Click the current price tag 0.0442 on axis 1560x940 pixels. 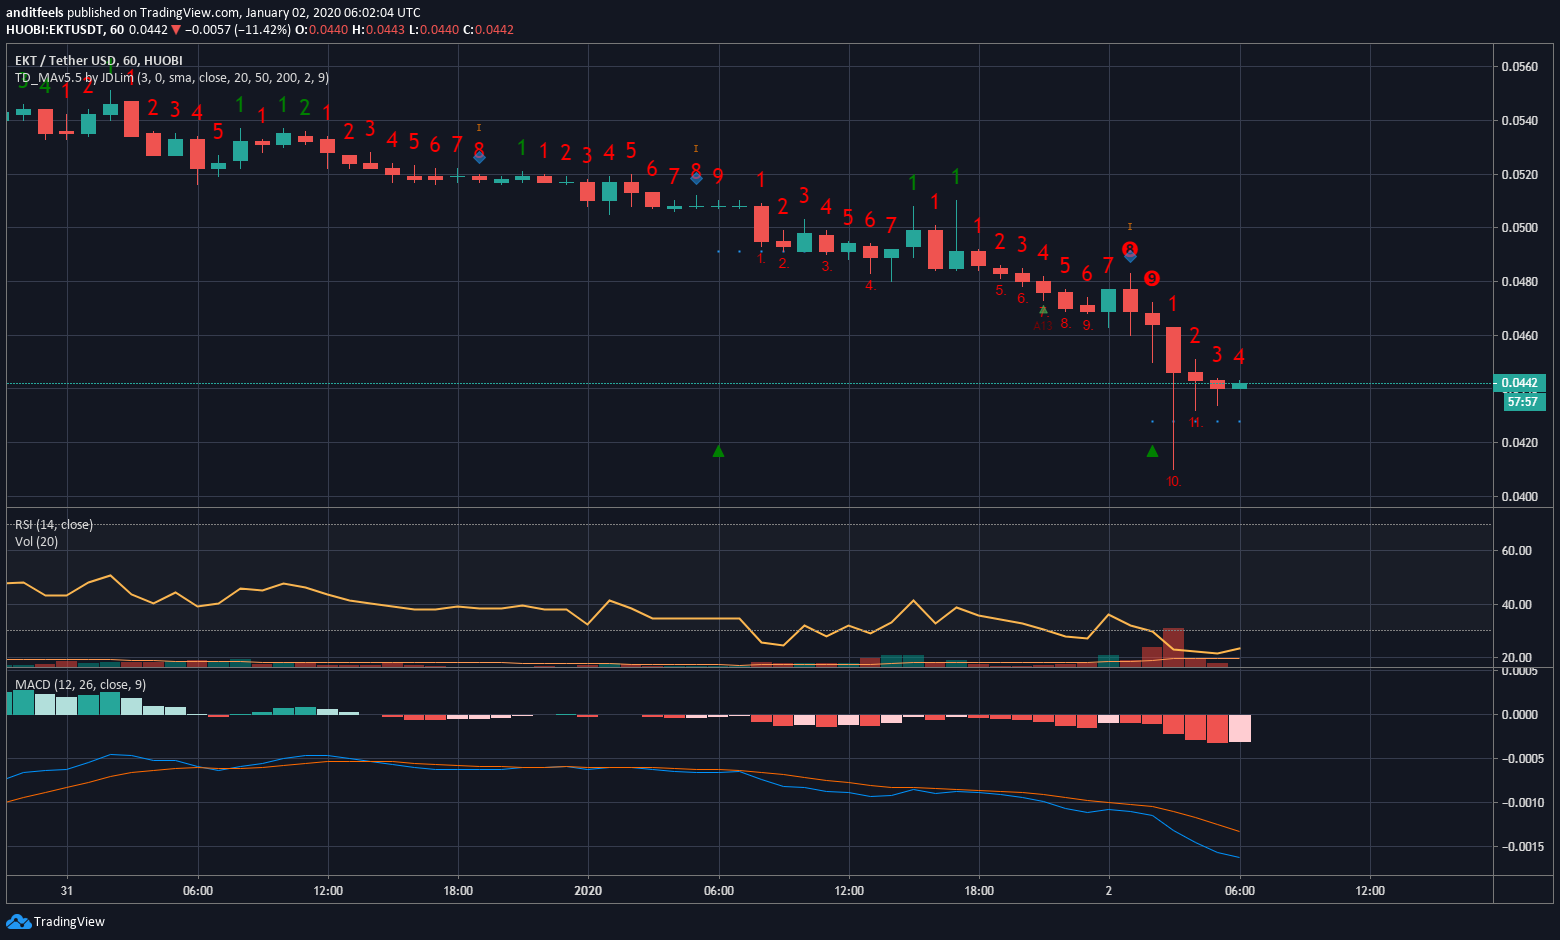click(x=1519, y=383)
